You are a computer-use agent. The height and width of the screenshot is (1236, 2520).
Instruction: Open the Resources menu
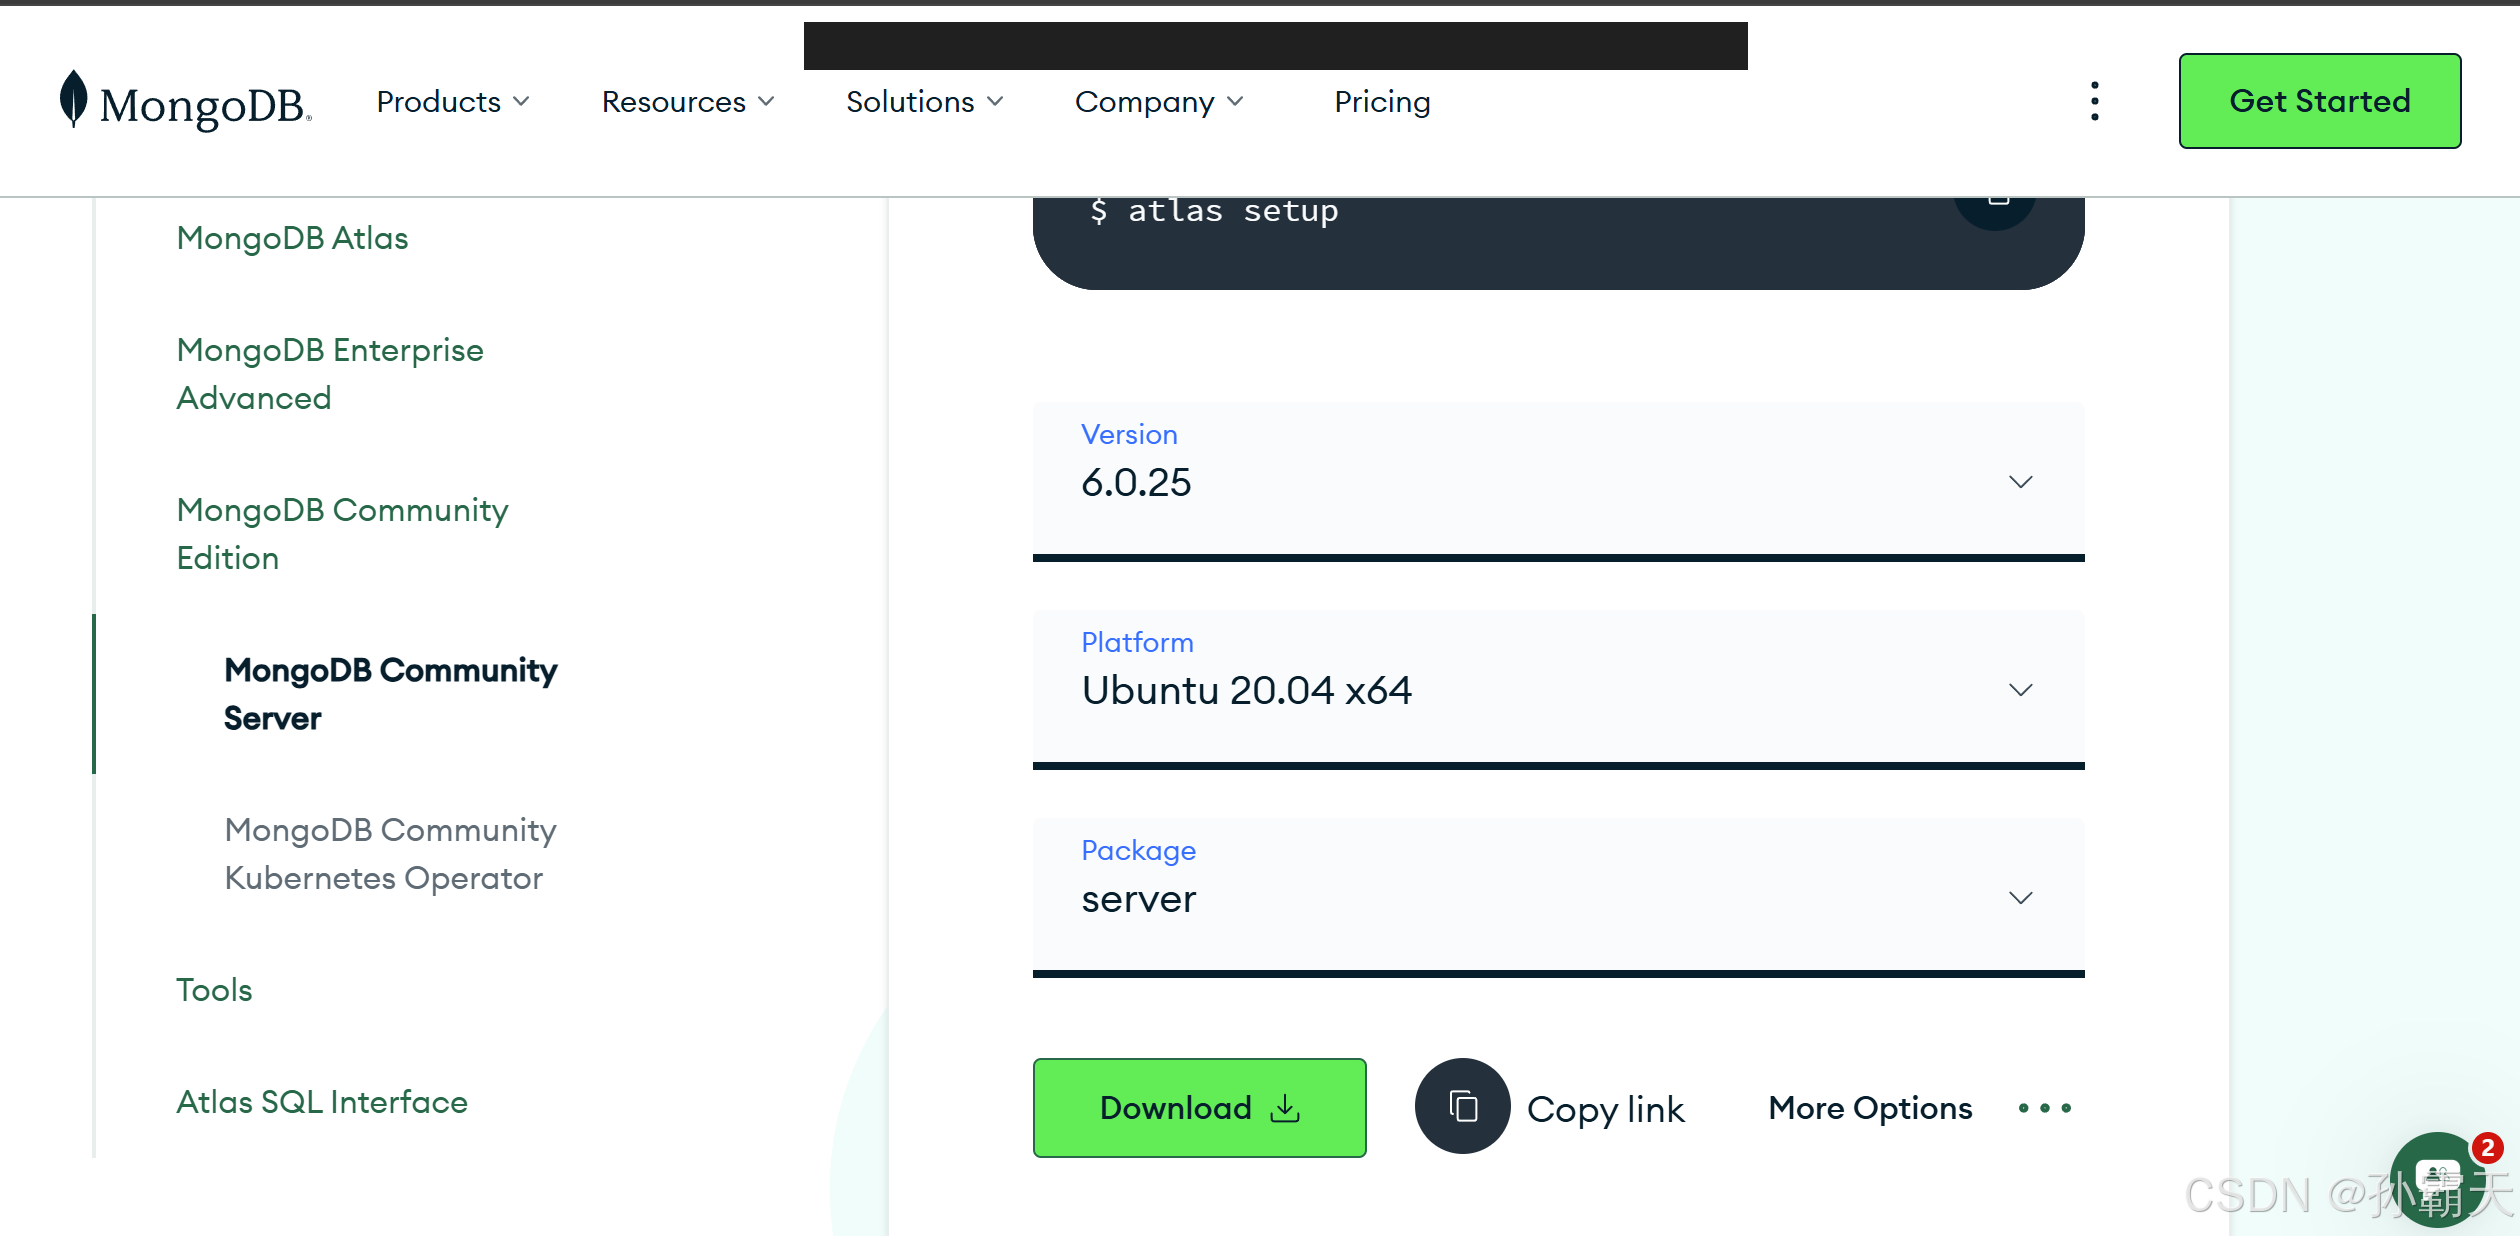(688, 102)
